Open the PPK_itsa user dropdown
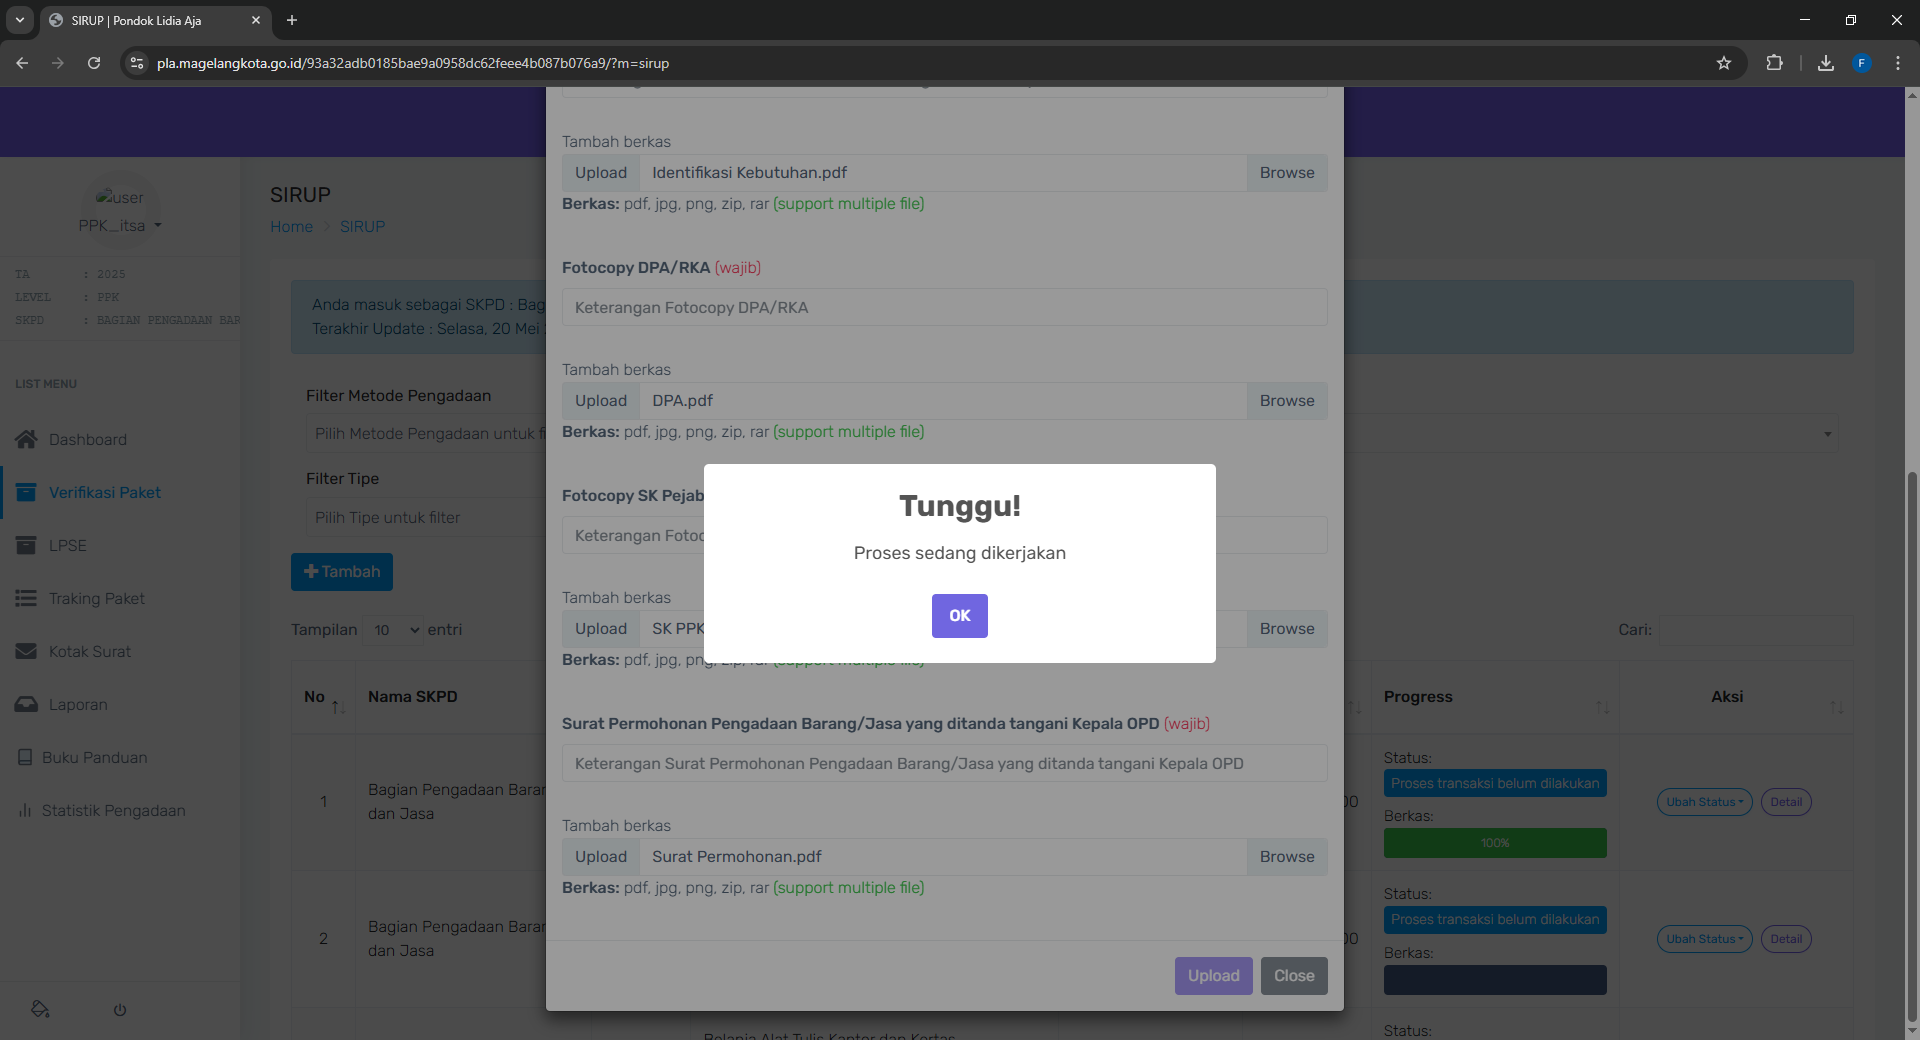1920x1040 pixels. (120, 226)
